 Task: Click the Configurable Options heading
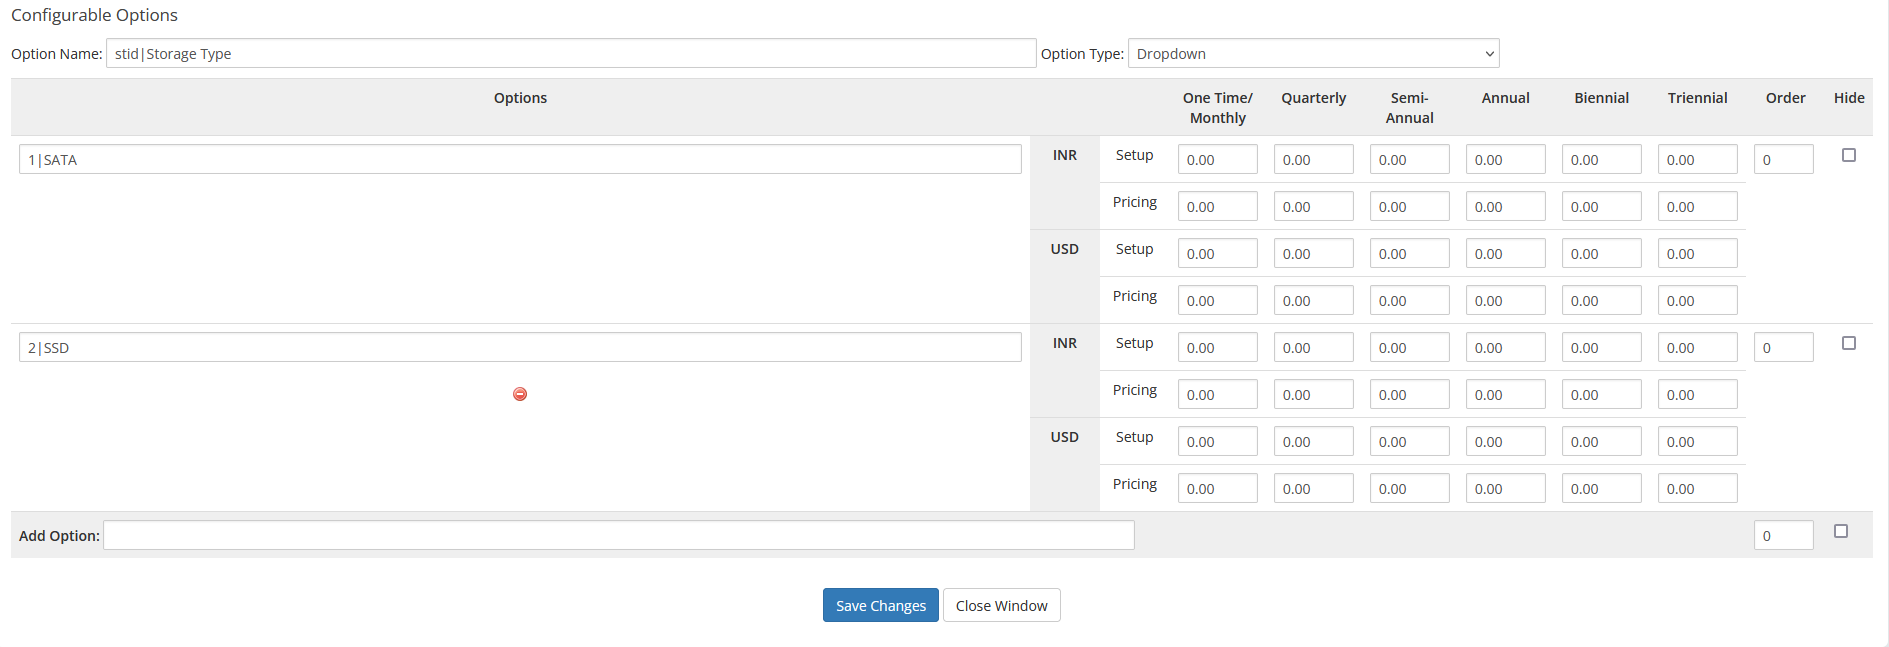coord(94,15)
